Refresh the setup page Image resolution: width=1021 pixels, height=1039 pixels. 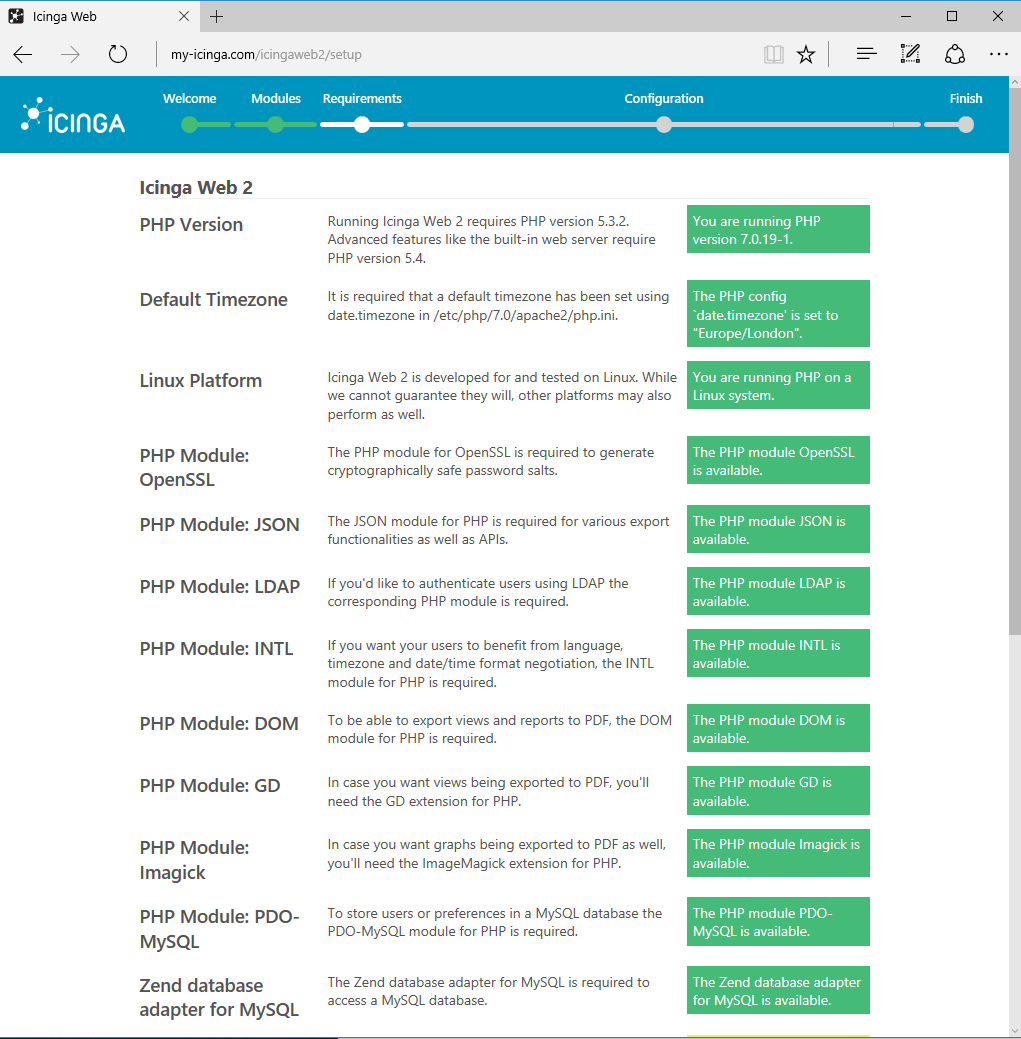pyautogui.click(x=118, y=55)
